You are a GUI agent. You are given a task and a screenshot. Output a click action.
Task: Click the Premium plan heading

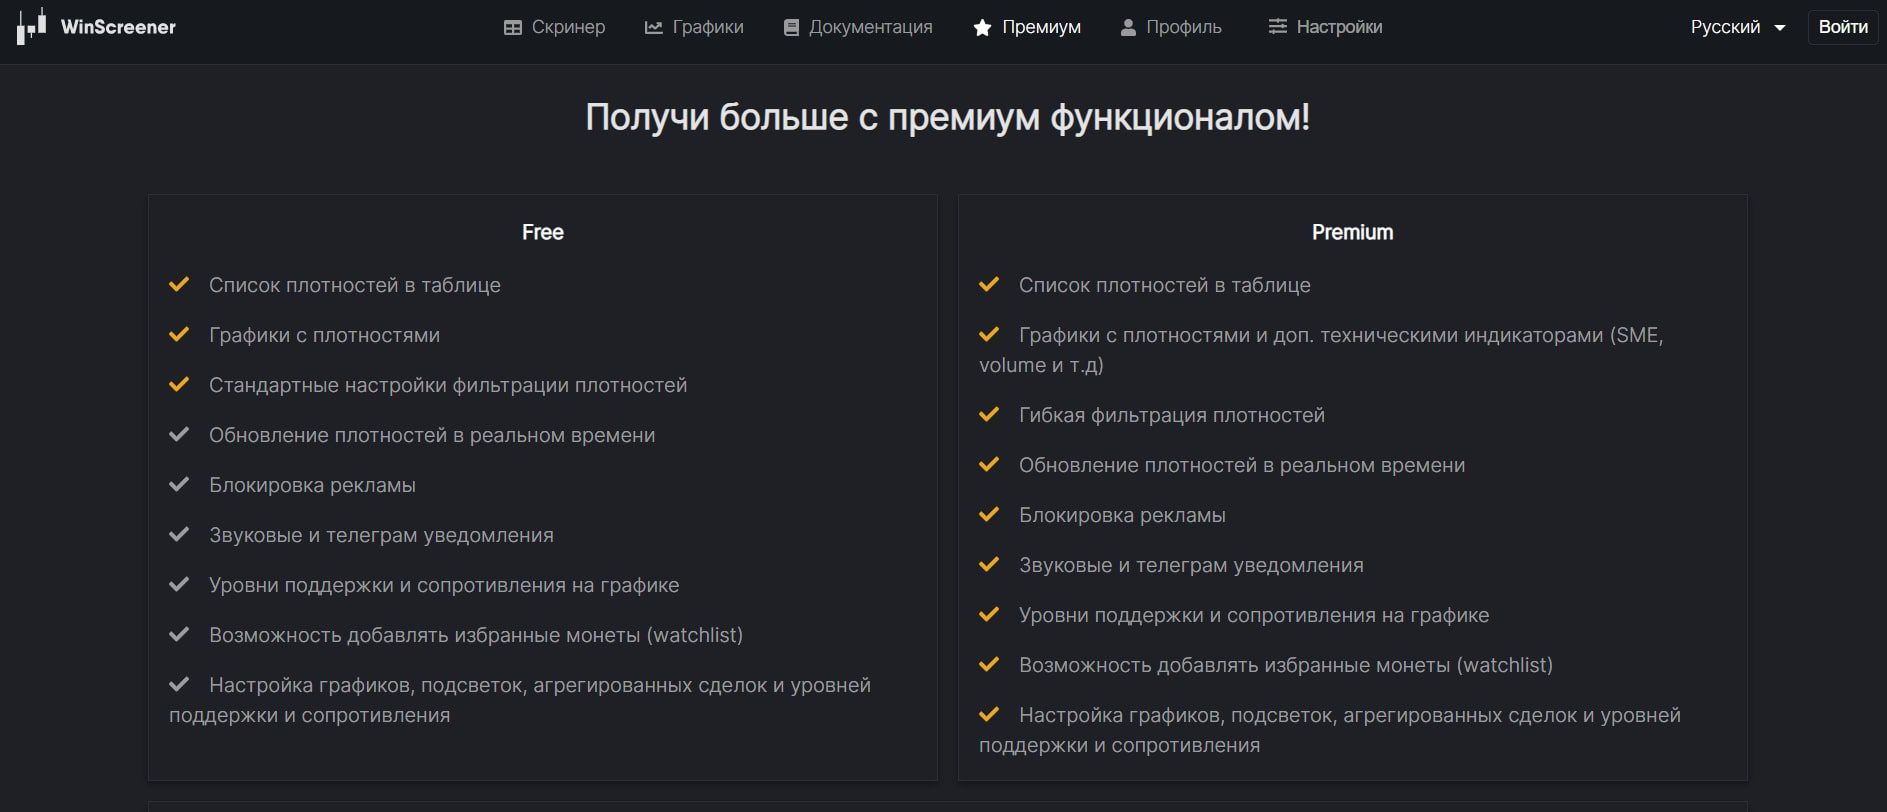coord(1352,232)
